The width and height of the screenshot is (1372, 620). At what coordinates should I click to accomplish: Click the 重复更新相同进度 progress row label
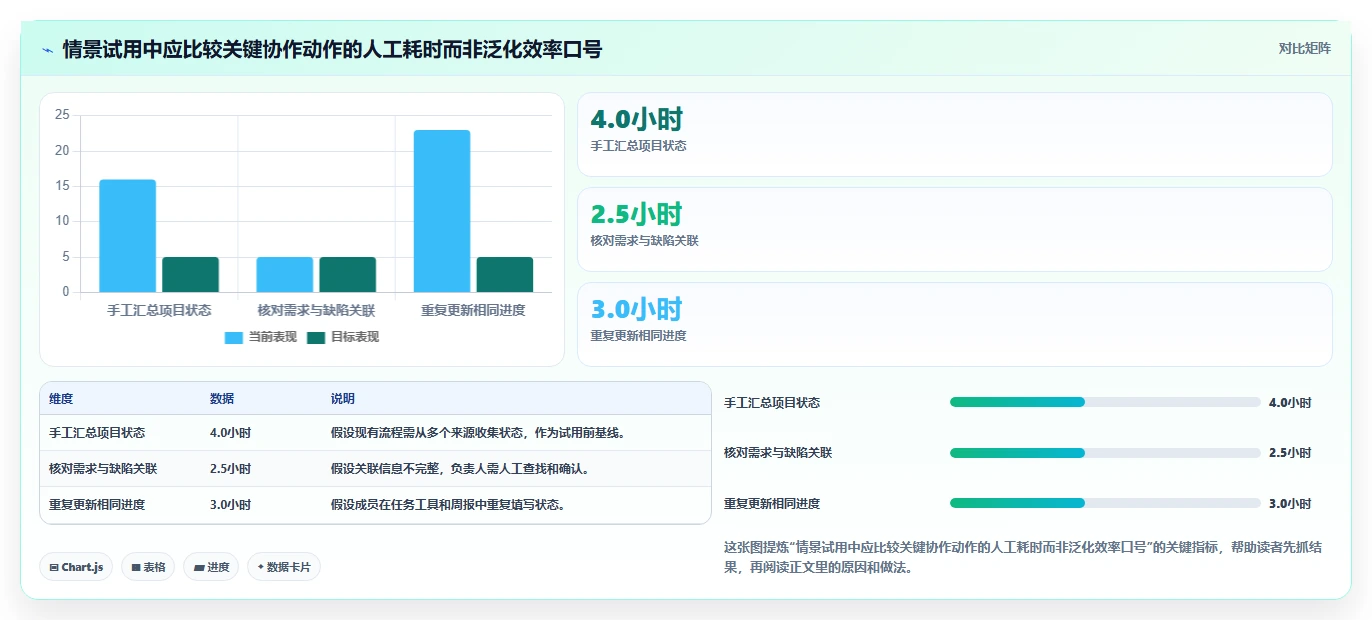coord(772,504)
